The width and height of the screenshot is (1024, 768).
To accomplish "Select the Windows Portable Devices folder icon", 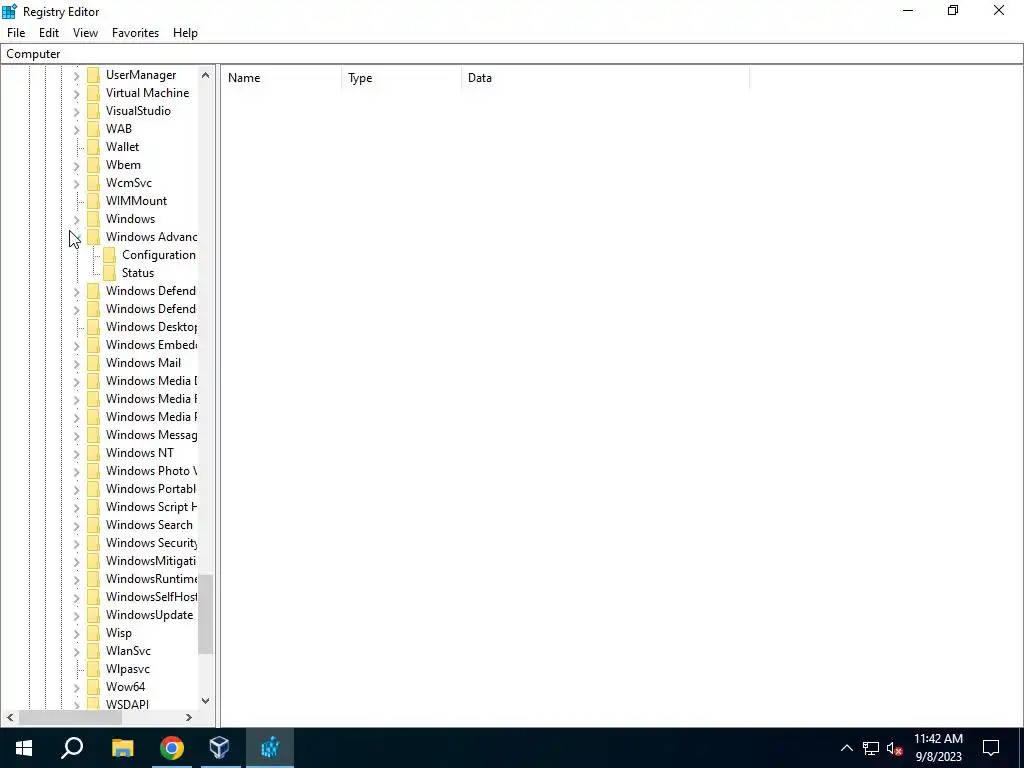I will click(x=94, y=488).
